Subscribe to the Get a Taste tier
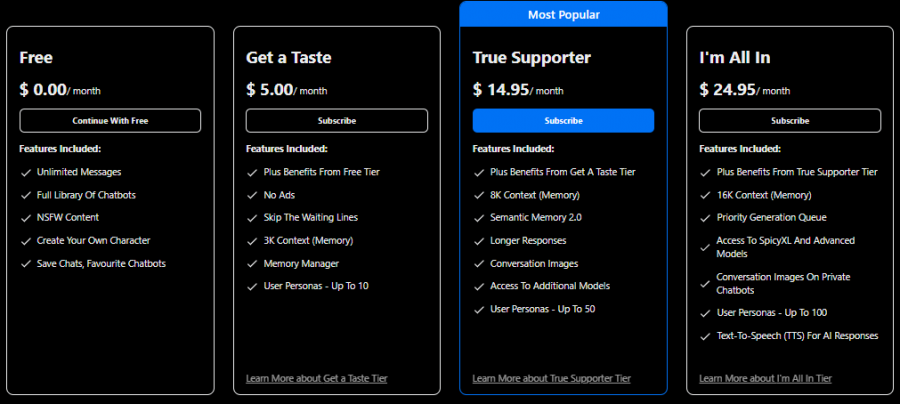This screenshot has width=900, height=404. tap(337, 121)
